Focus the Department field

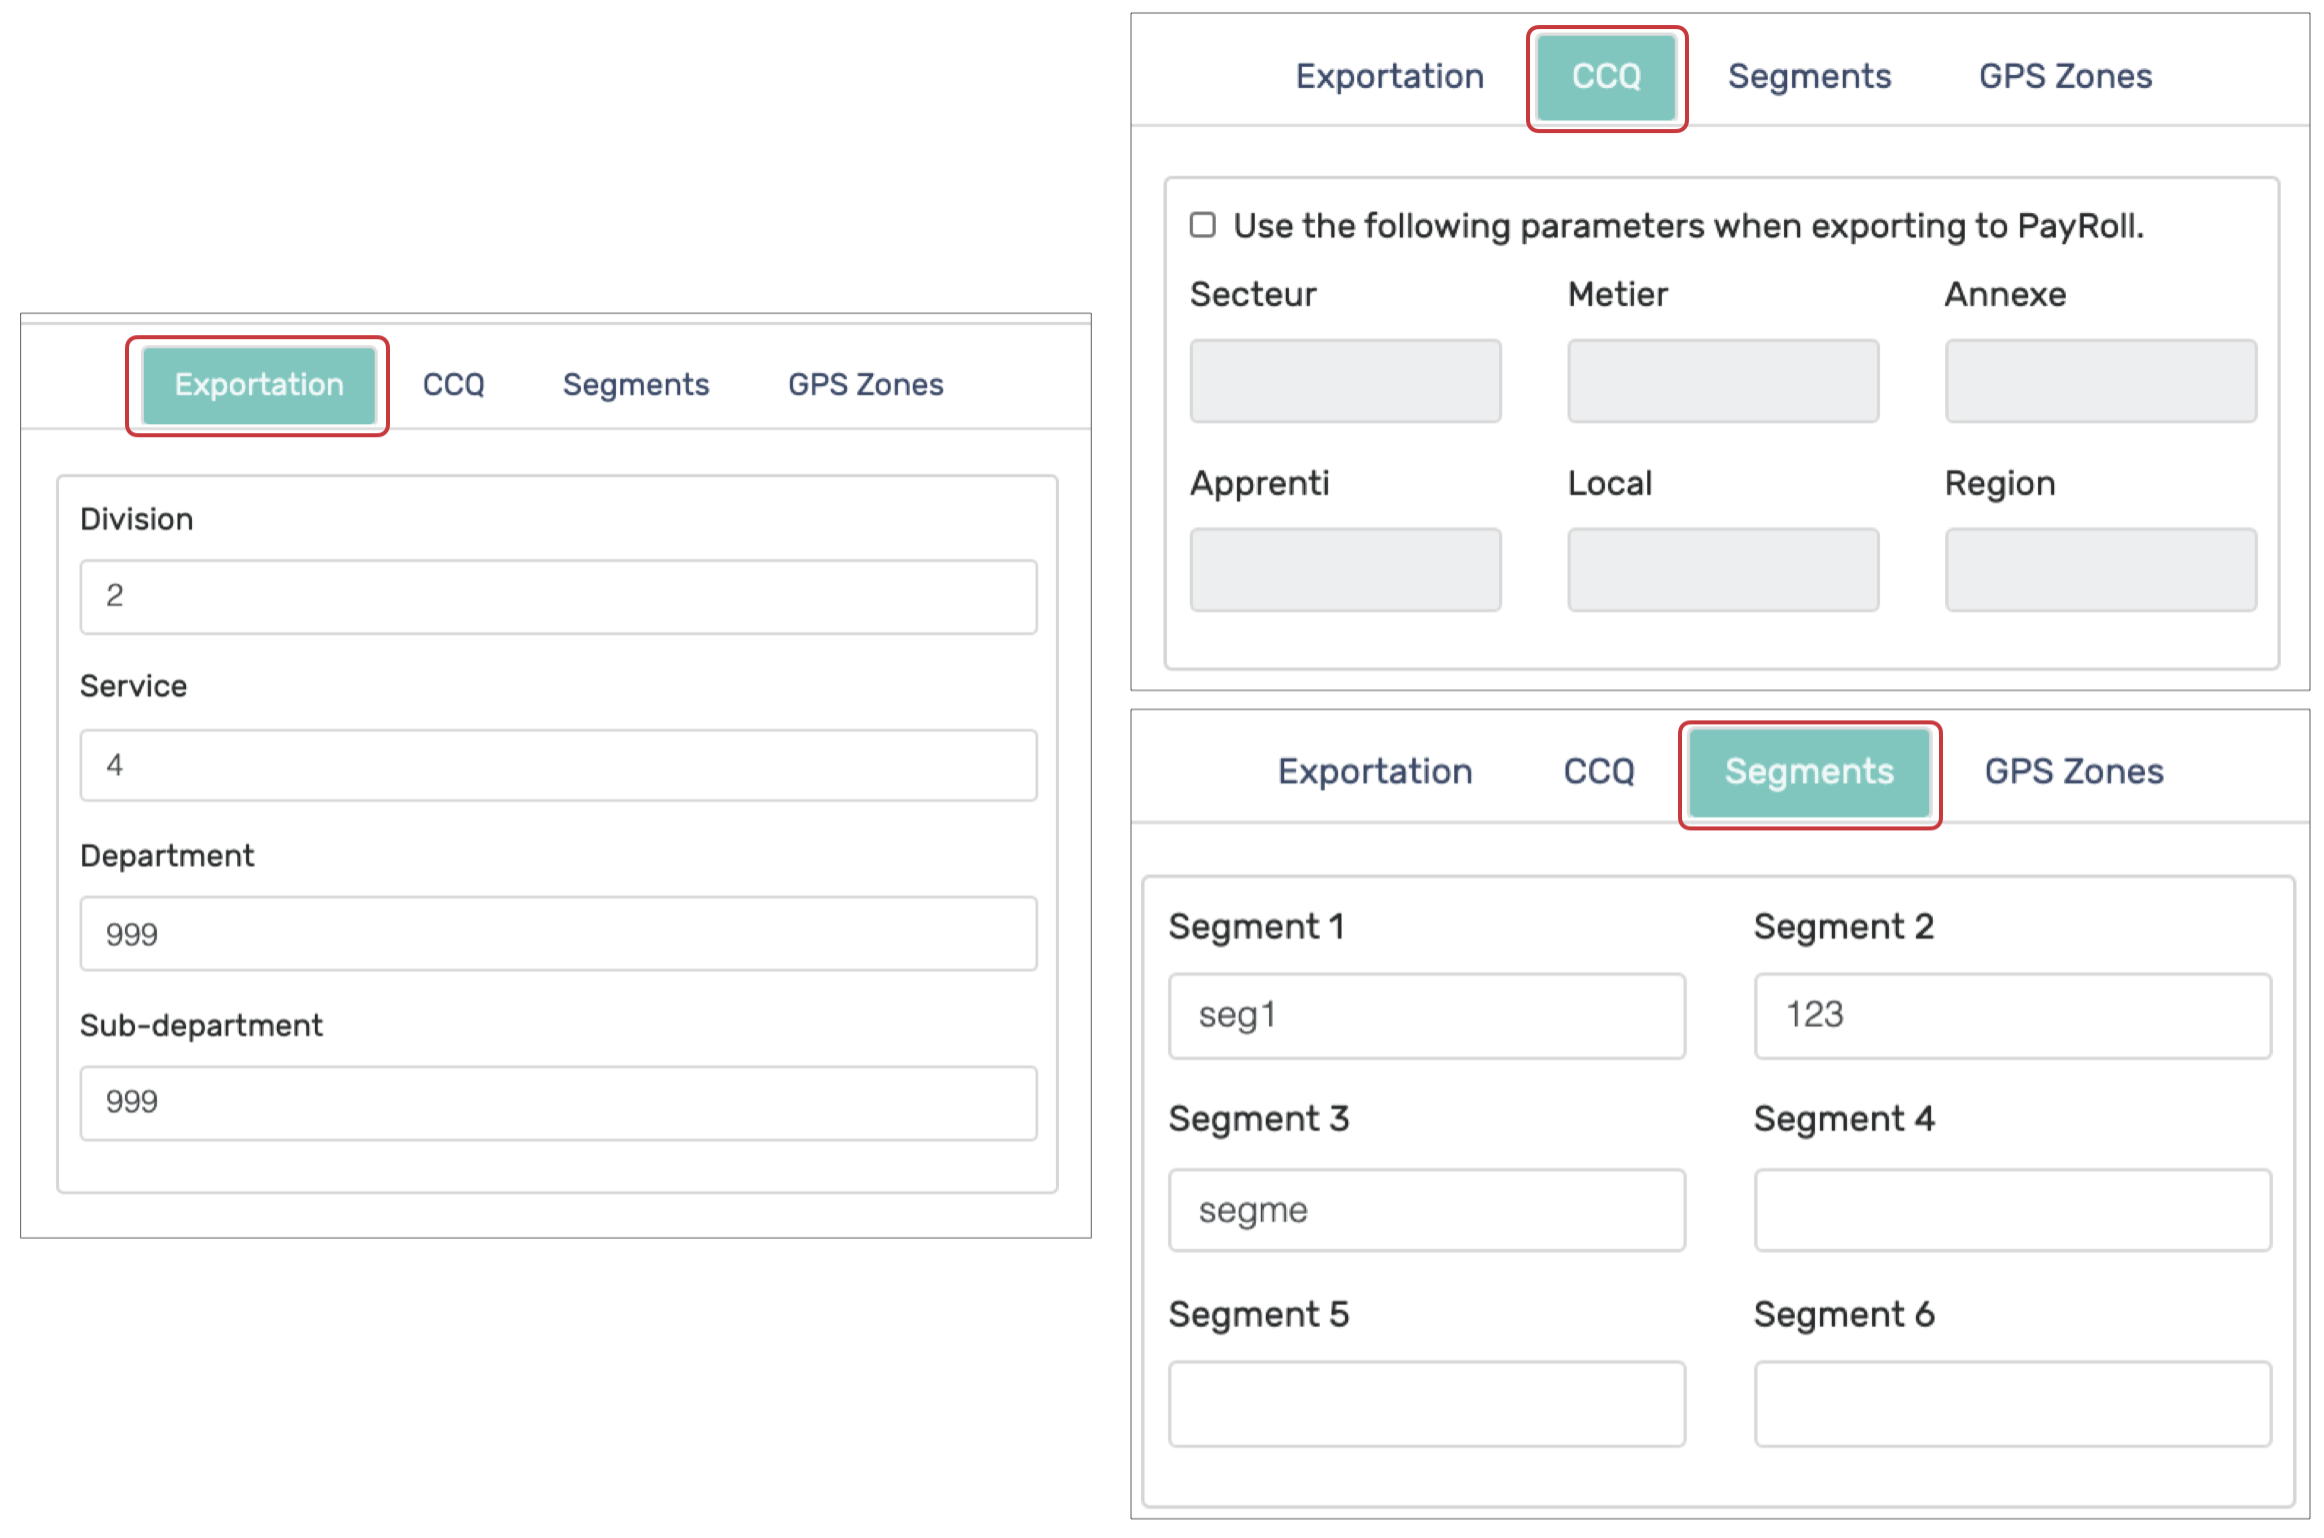[558, 934]
